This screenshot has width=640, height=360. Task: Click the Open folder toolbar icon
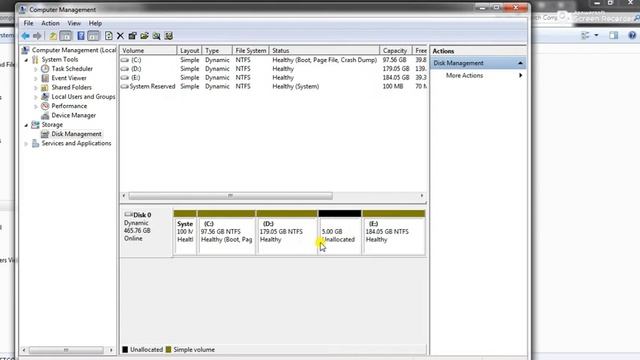click(x=144, y=36)
